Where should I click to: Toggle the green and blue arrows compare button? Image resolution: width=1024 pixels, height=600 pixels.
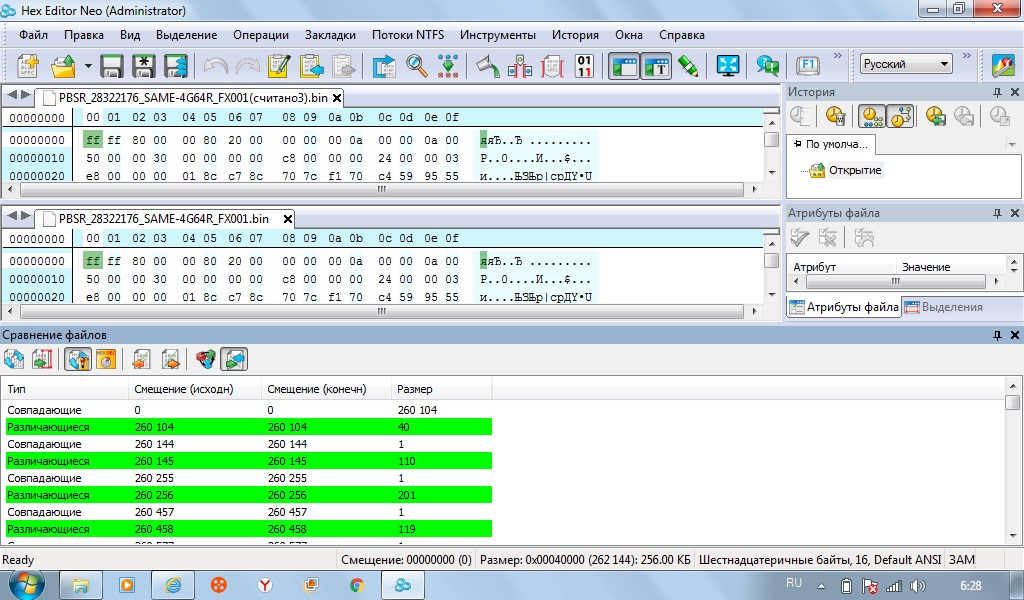pyautogui.click(x=234, y=359)
